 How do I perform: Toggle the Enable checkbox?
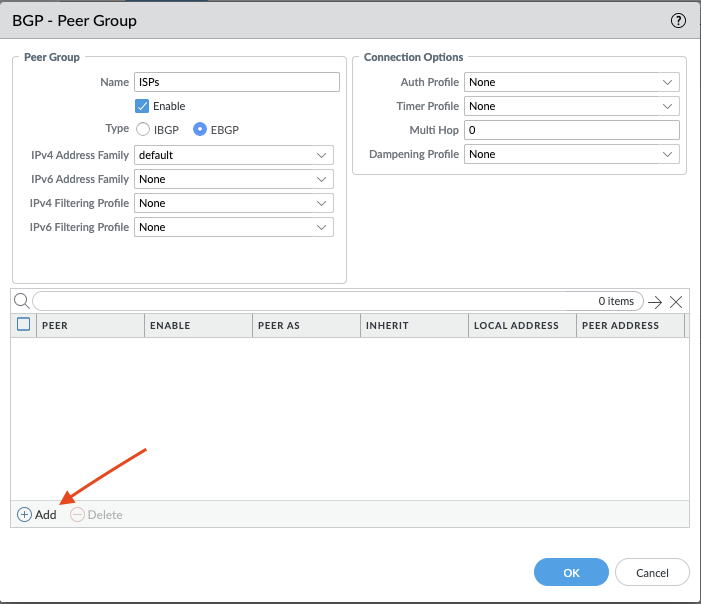point(142,106)
